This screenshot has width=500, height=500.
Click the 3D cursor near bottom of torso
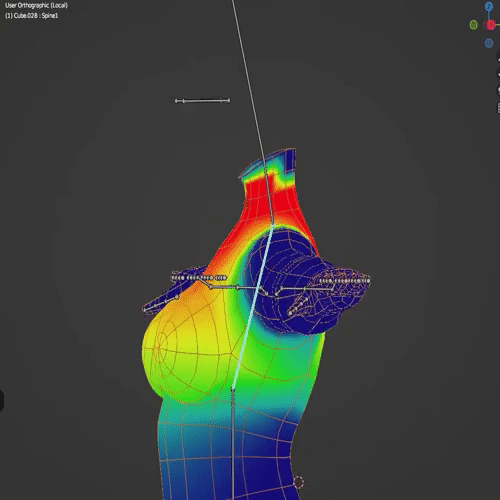click(299, 482)
